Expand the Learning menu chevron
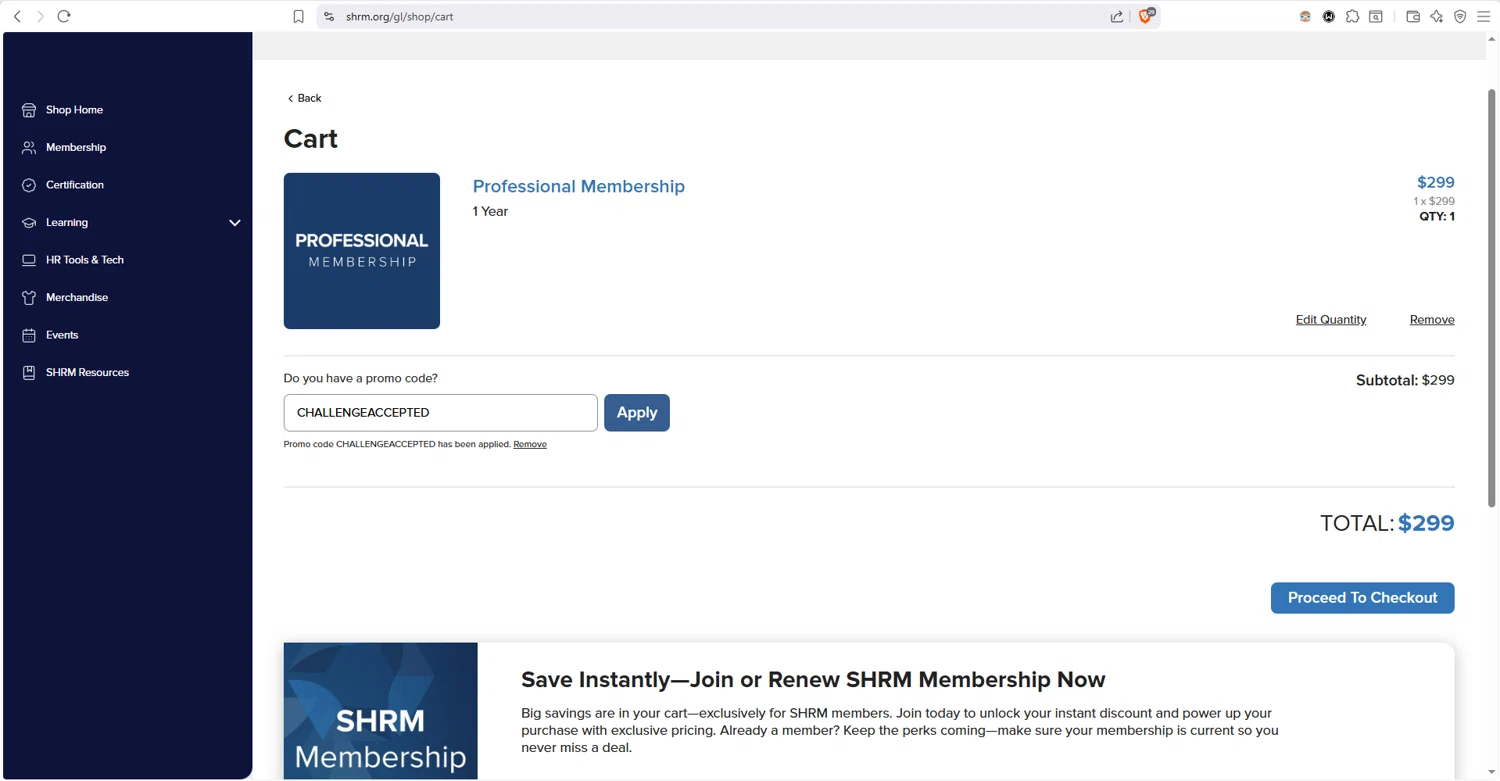1500x781 pixels. coord(235,222)
